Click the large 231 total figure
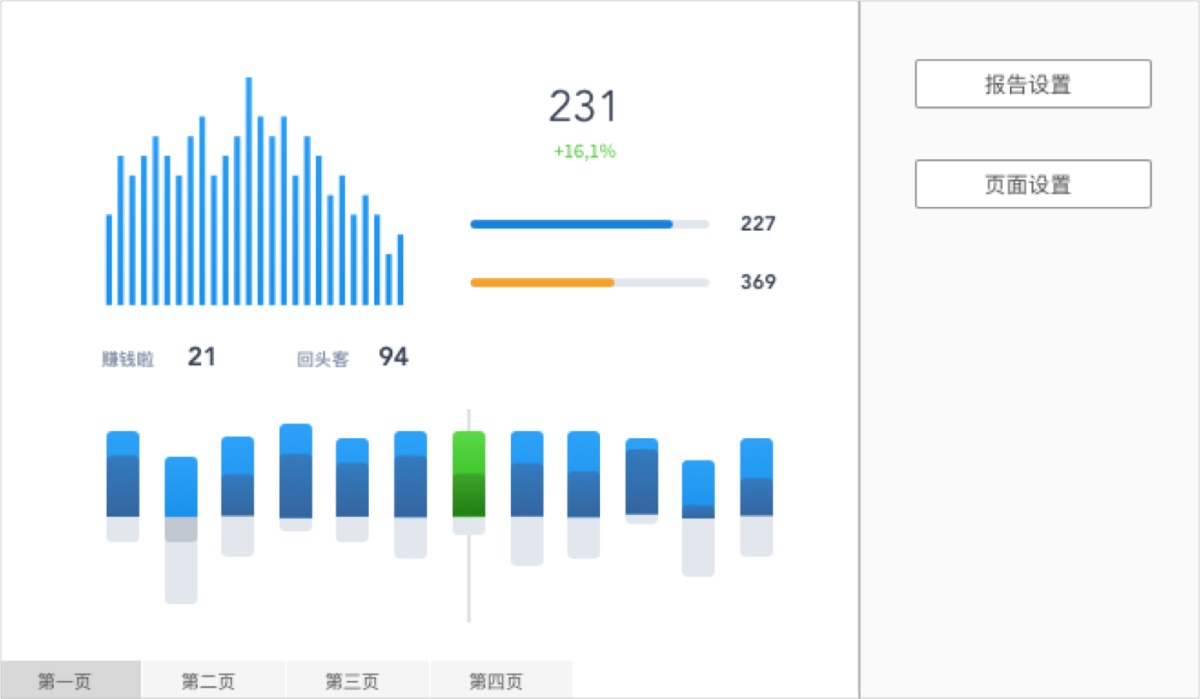The image size is (1200, 699). (583, 107)
